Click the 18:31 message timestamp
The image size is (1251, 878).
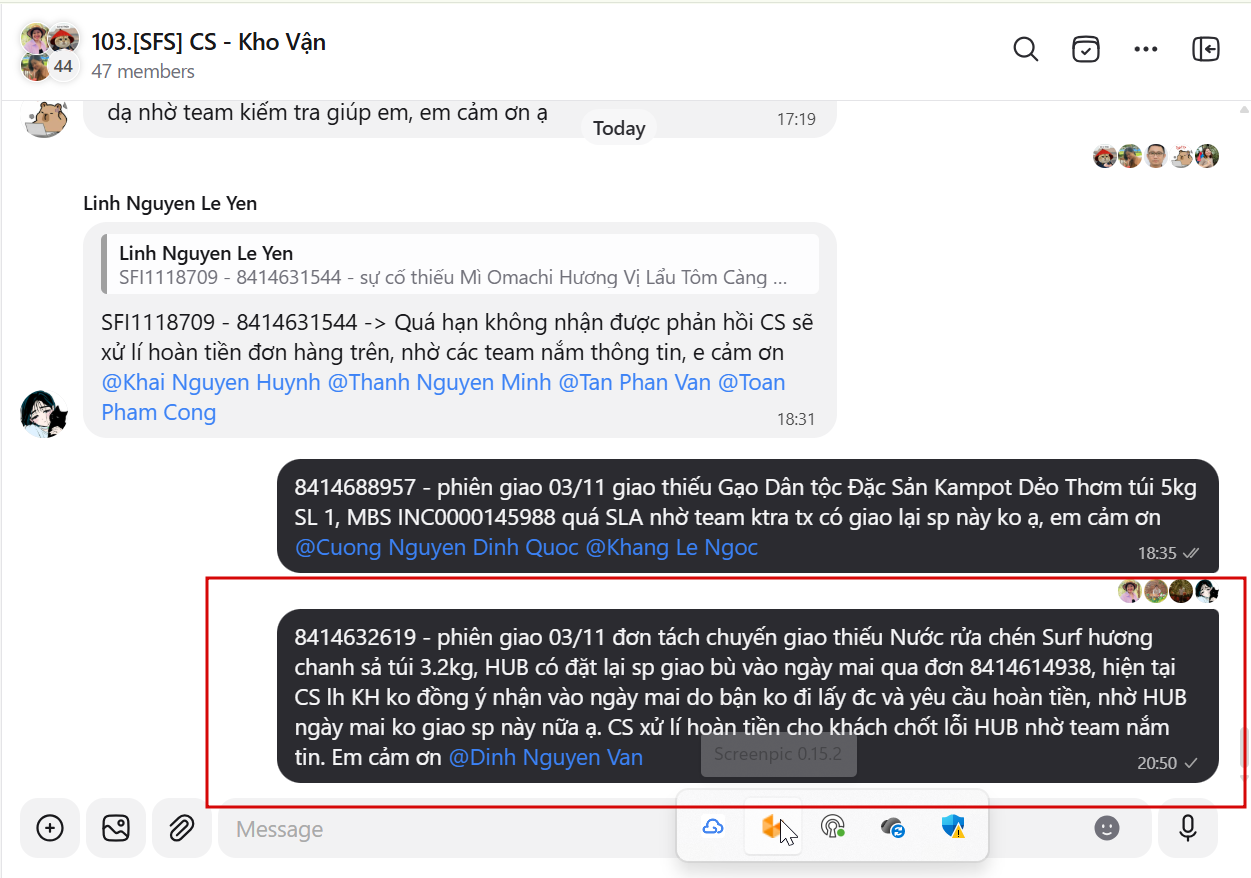click(796, 419)
